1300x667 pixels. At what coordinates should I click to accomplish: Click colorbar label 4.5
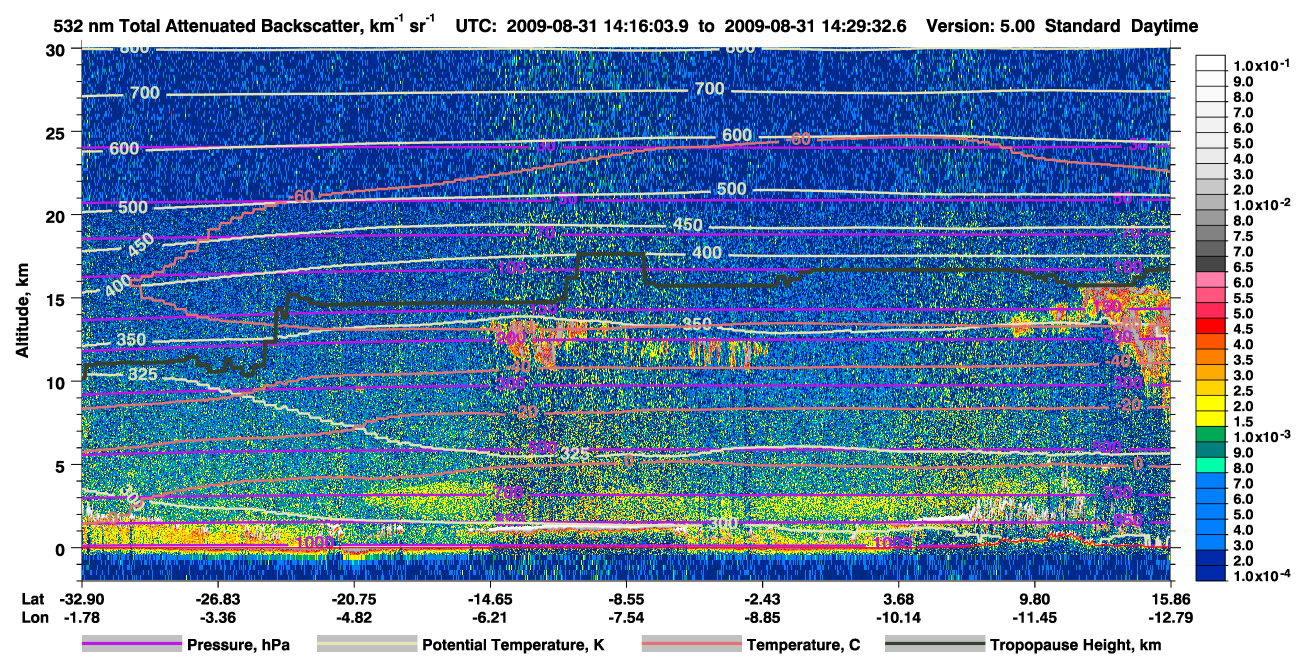(x=1242, y=330)
